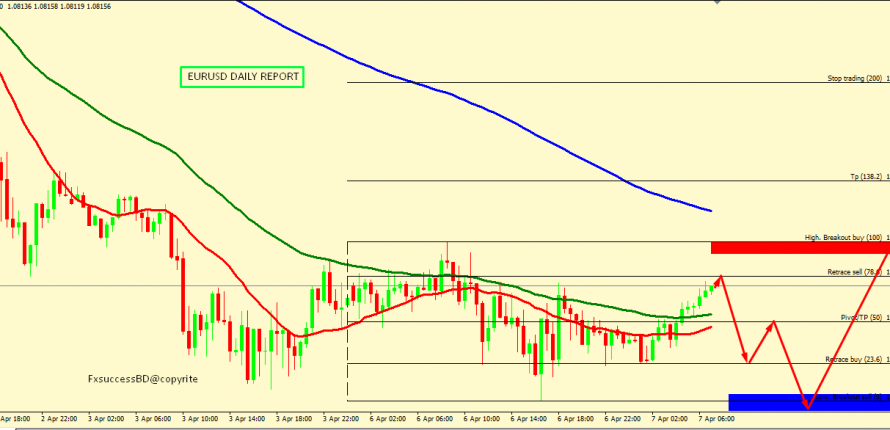This screenshot has height=430, width=890.
Task: Select the Retrace sell level label
Action: click(x=853, y=272)
